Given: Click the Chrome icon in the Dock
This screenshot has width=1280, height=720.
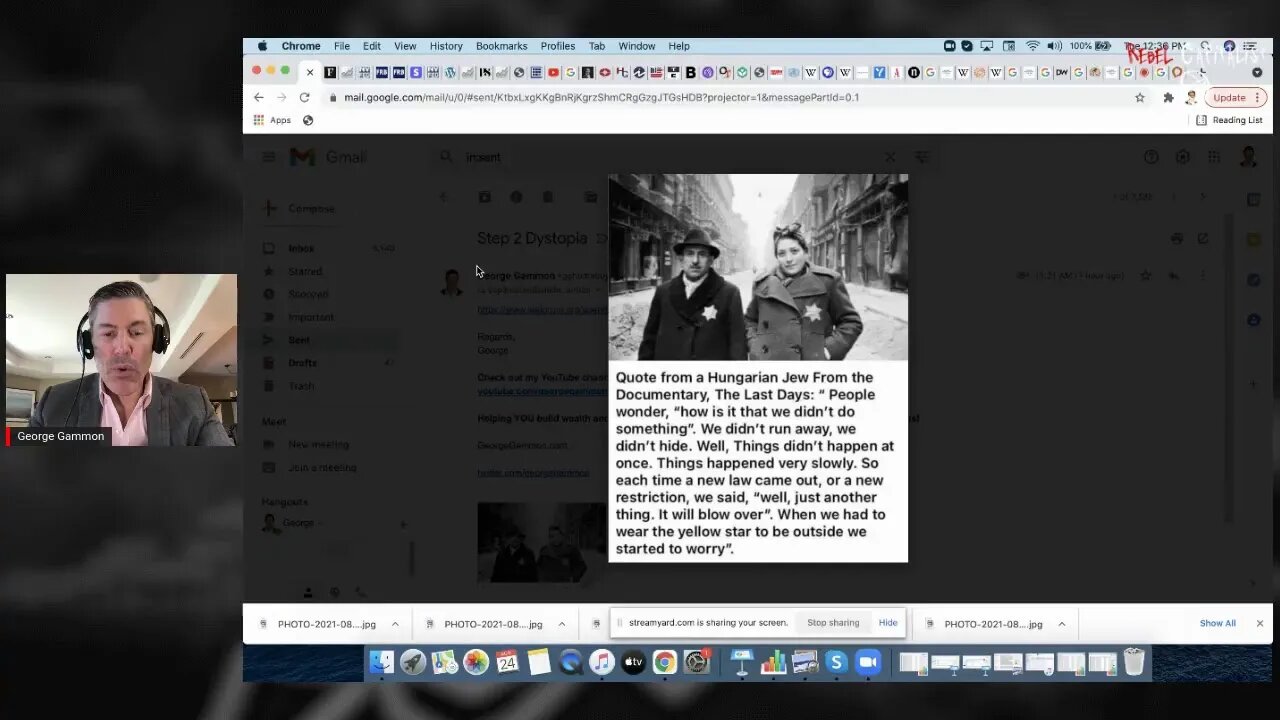Looking at the screenshot, I should coord(664,662).
